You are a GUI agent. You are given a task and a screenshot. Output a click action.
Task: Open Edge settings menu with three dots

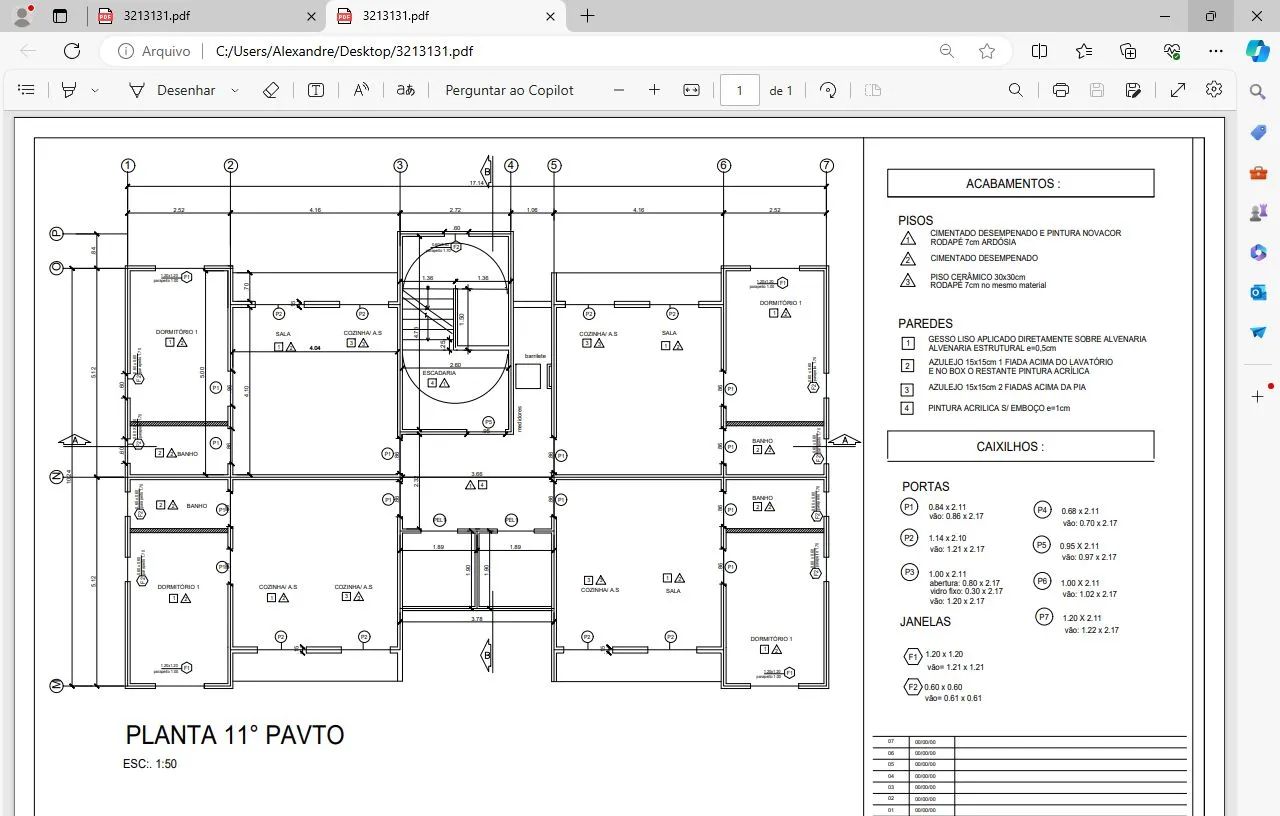[1215, 51]
